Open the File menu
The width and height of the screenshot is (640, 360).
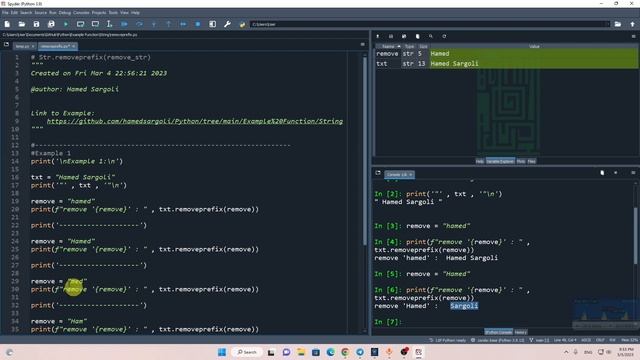click(x=5, y=13)
